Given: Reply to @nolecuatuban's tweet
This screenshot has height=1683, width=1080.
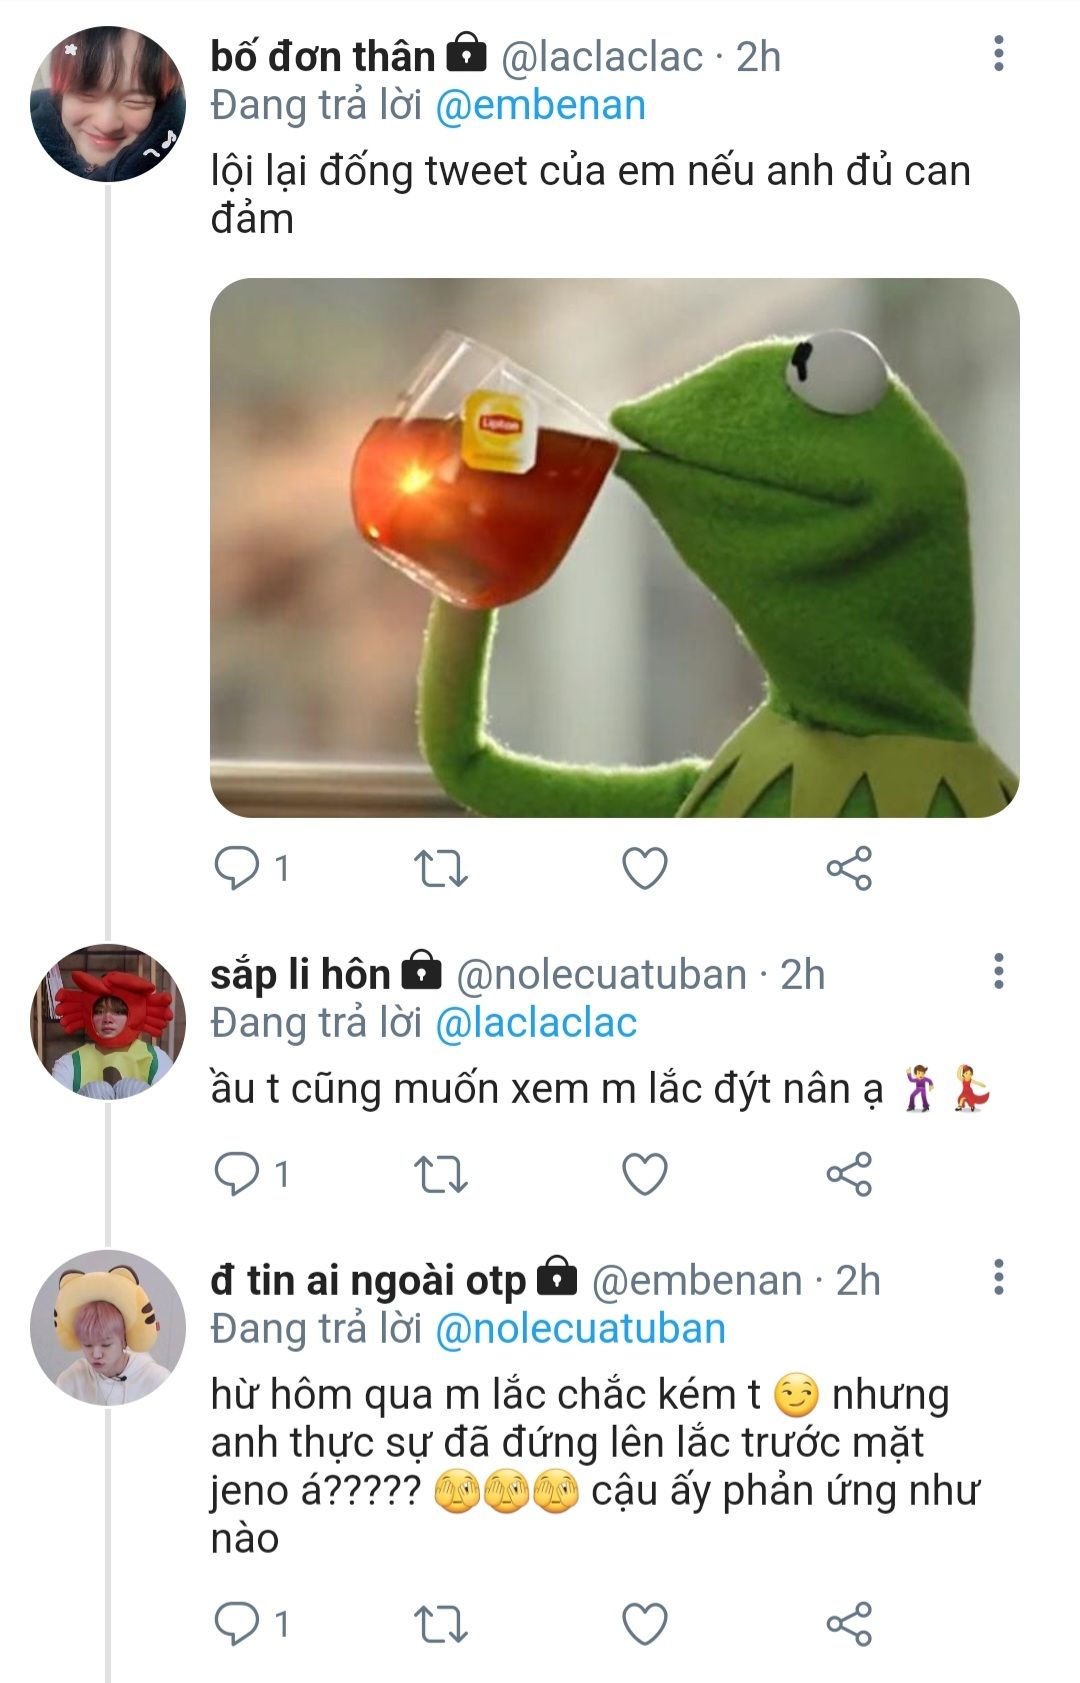Looking at the screenshot, I should click(x=237, y=1174).
